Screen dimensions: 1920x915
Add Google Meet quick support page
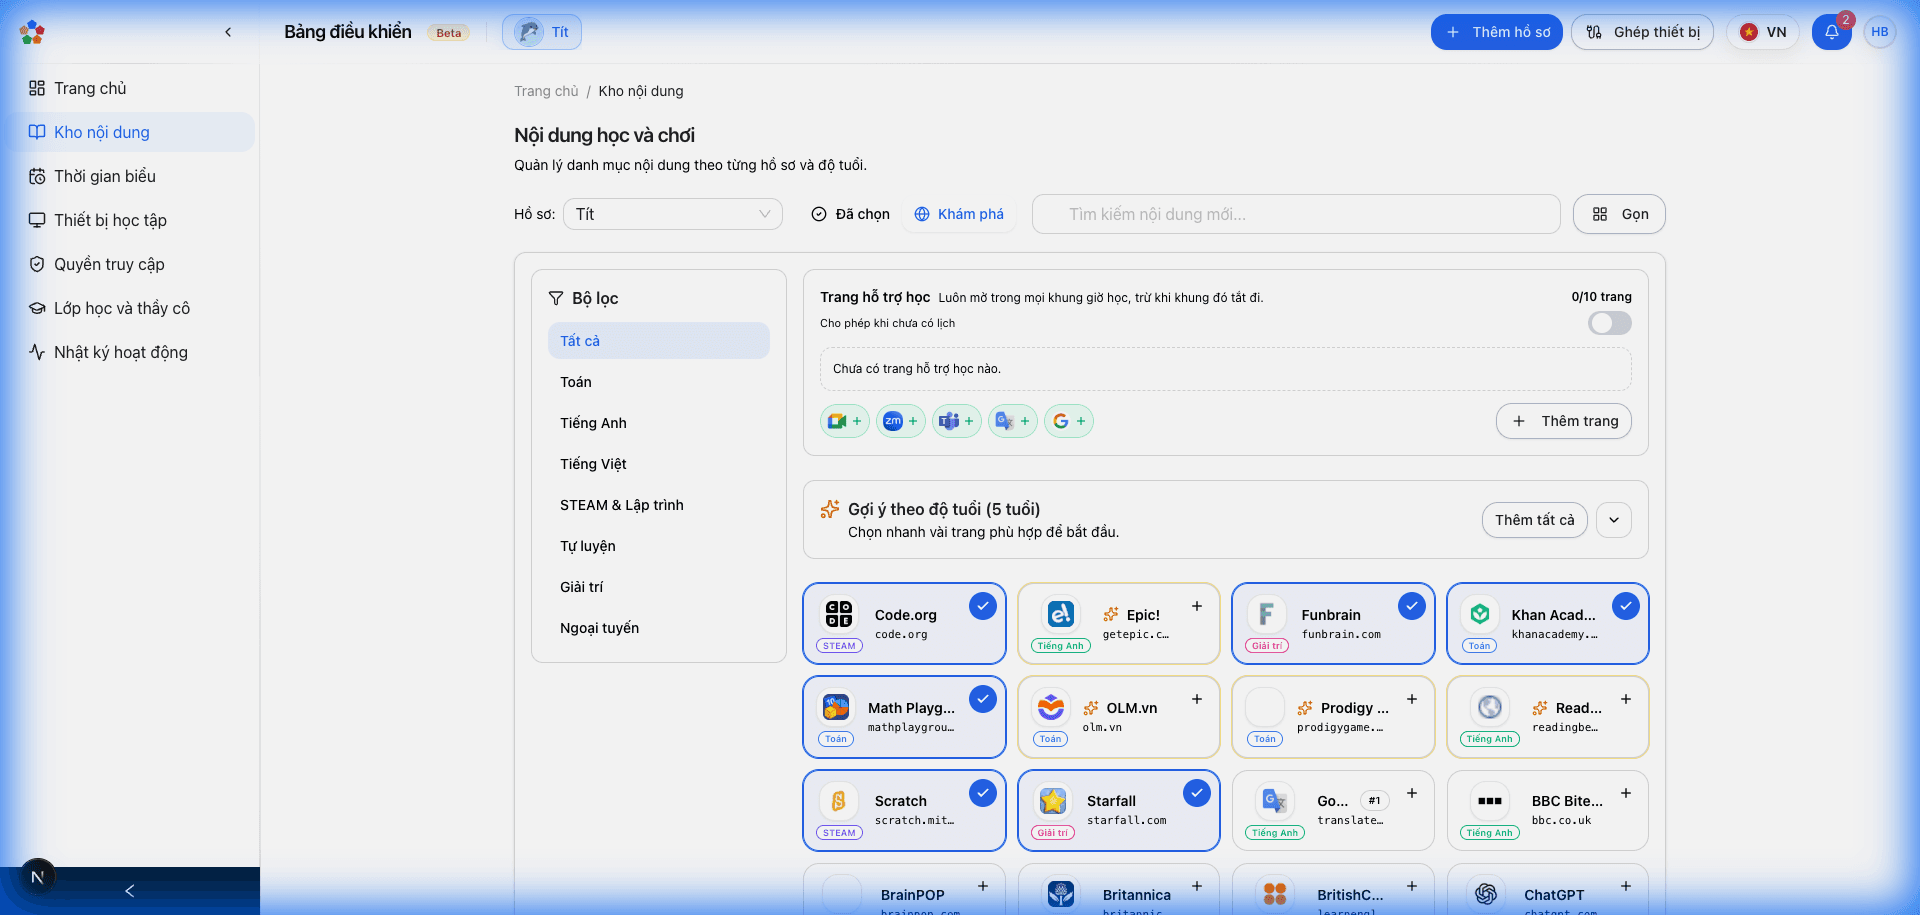tap(845, 421)
